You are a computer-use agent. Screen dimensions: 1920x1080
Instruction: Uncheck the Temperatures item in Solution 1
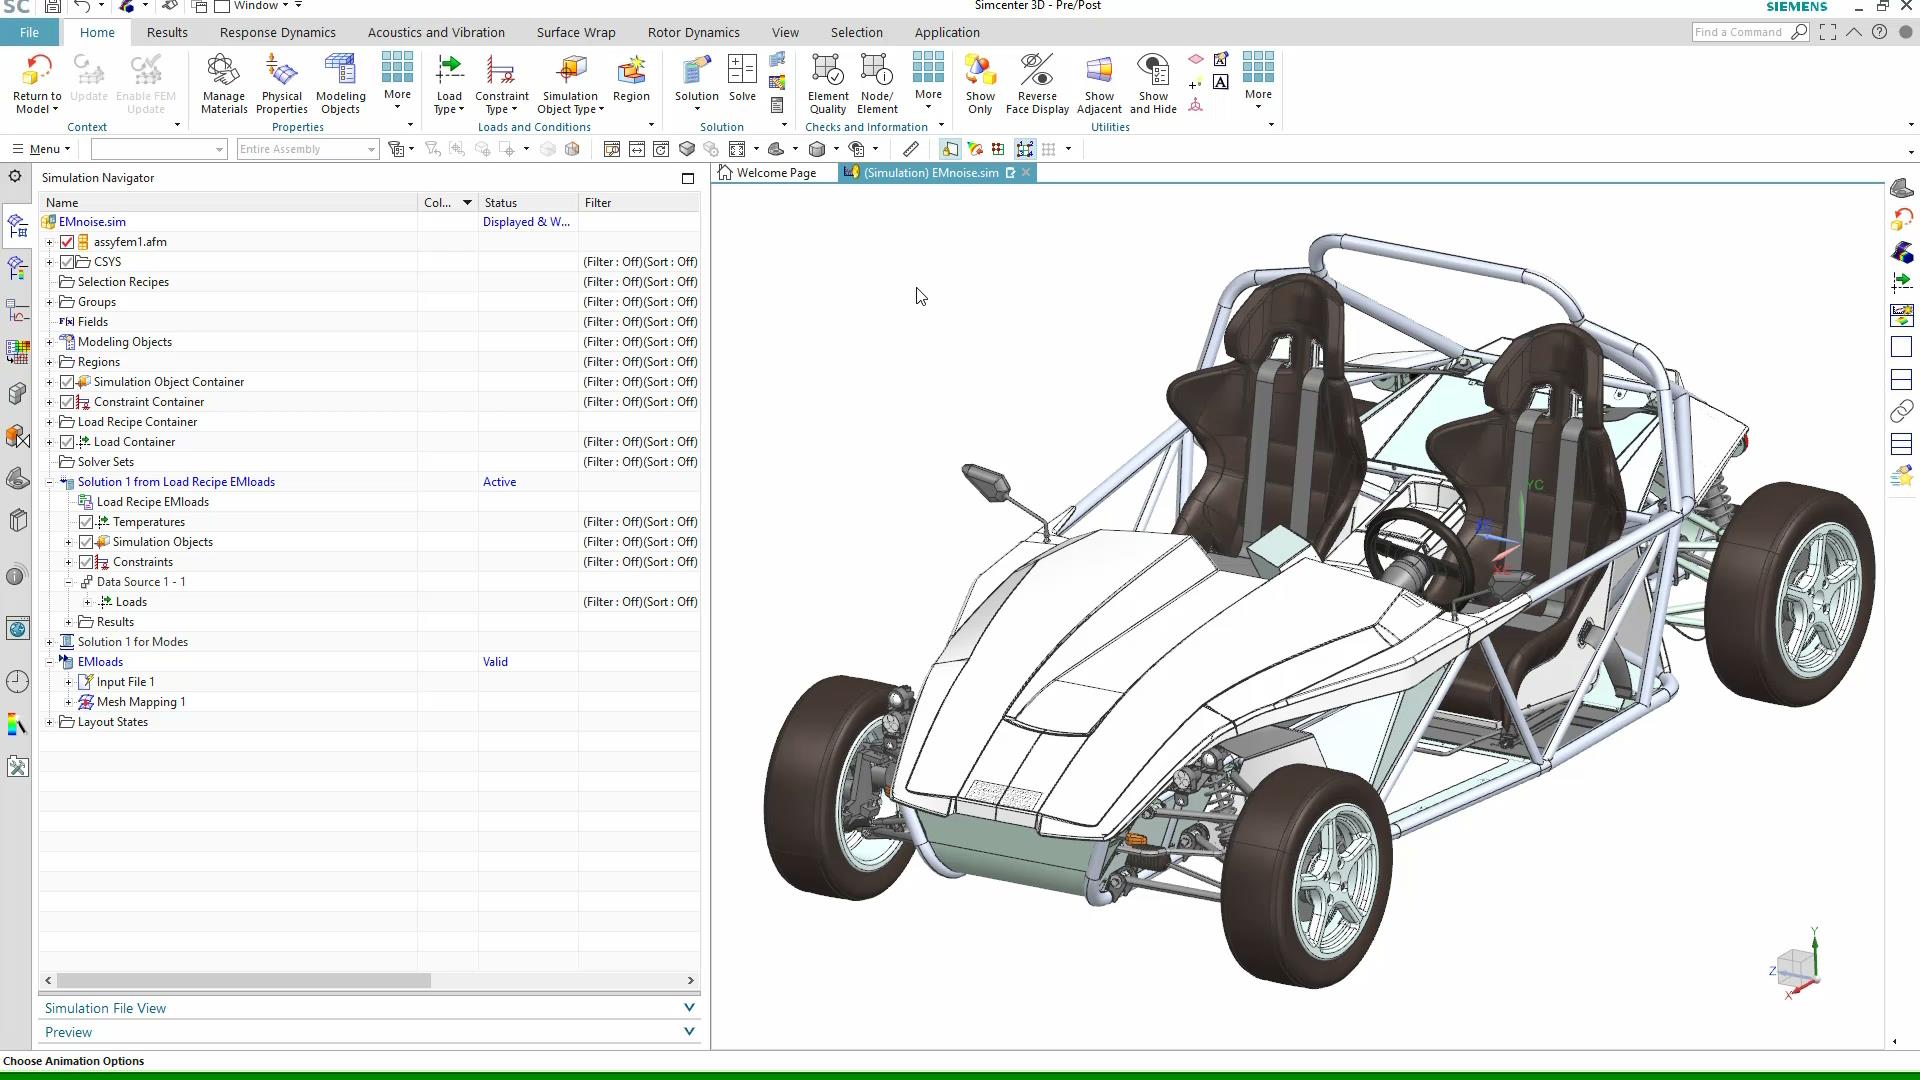[86, 521]
